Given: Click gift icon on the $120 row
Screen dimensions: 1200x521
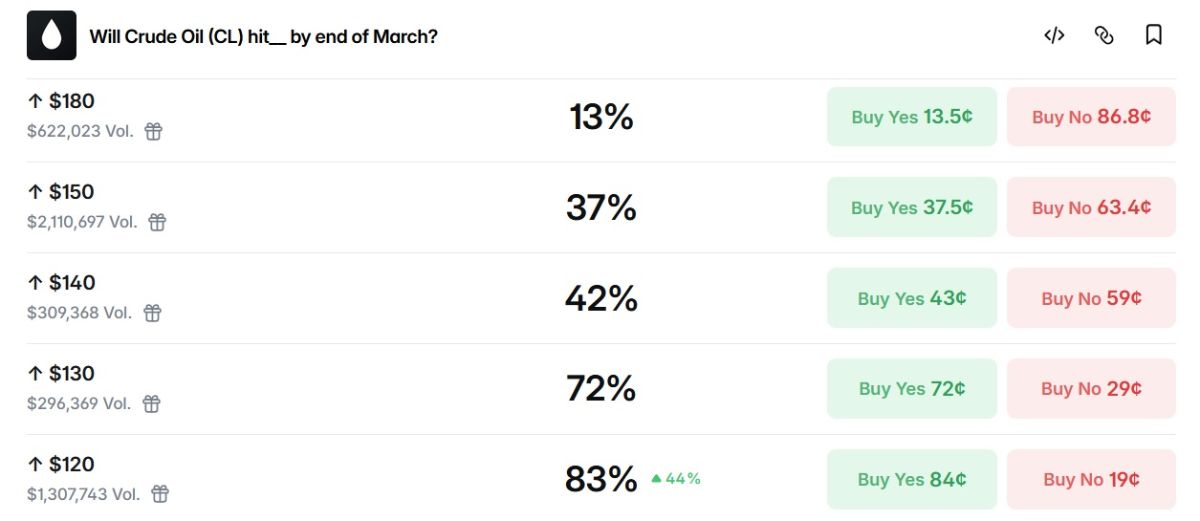Looking at the screenshot, I should pos(160,494).
